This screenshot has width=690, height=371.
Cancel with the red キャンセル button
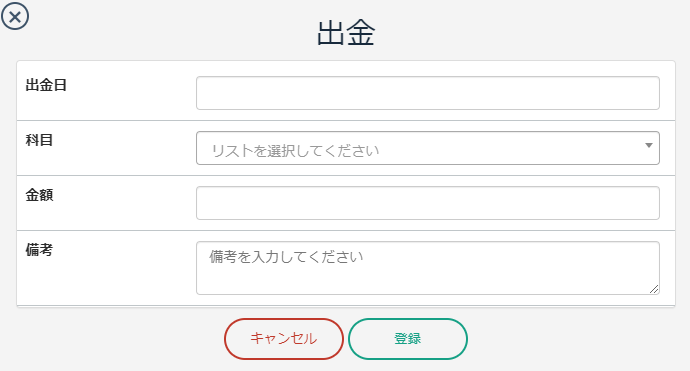point(284,339)
